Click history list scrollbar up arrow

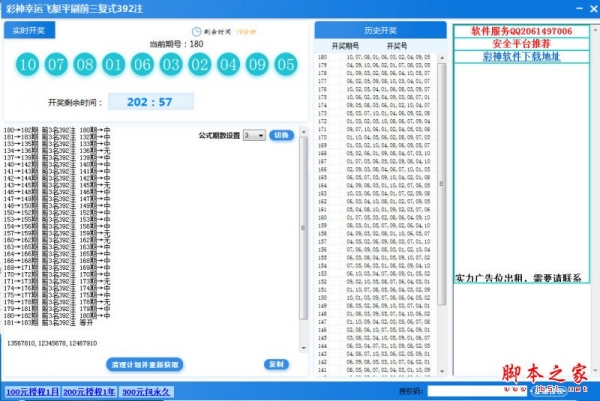click(442, 58)
